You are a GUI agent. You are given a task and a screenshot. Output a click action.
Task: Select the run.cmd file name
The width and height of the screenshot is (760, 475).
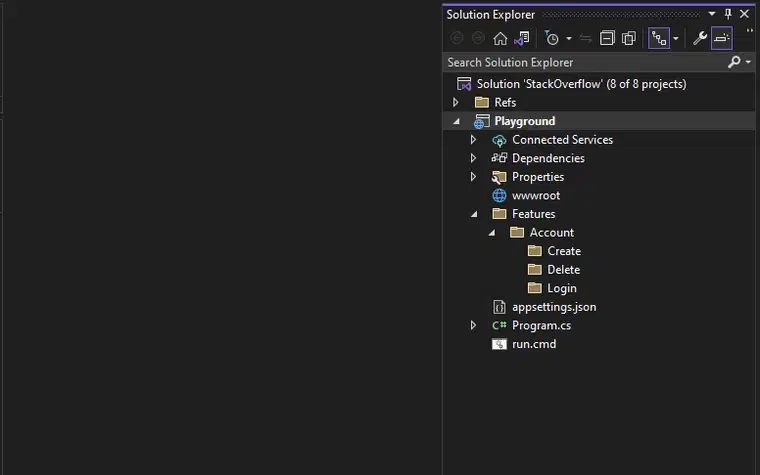coord(534,344)
